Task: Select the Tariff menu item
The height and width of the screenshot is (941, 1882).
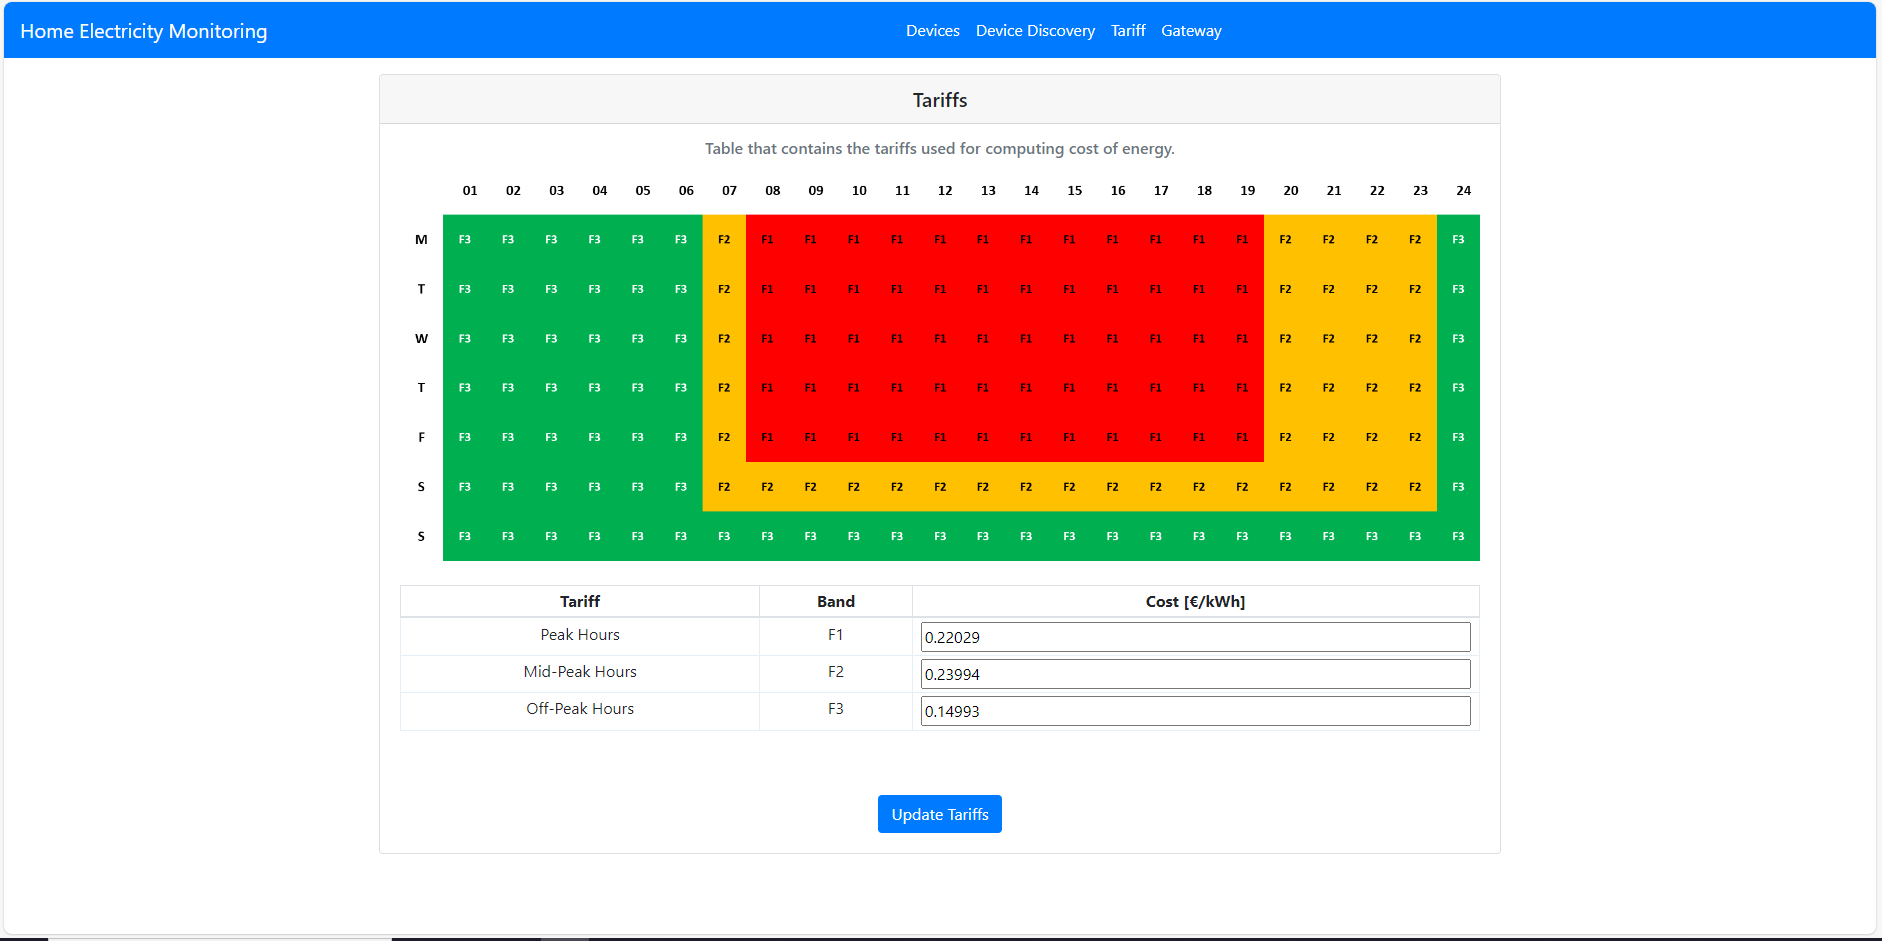Action: (1128, 30)
